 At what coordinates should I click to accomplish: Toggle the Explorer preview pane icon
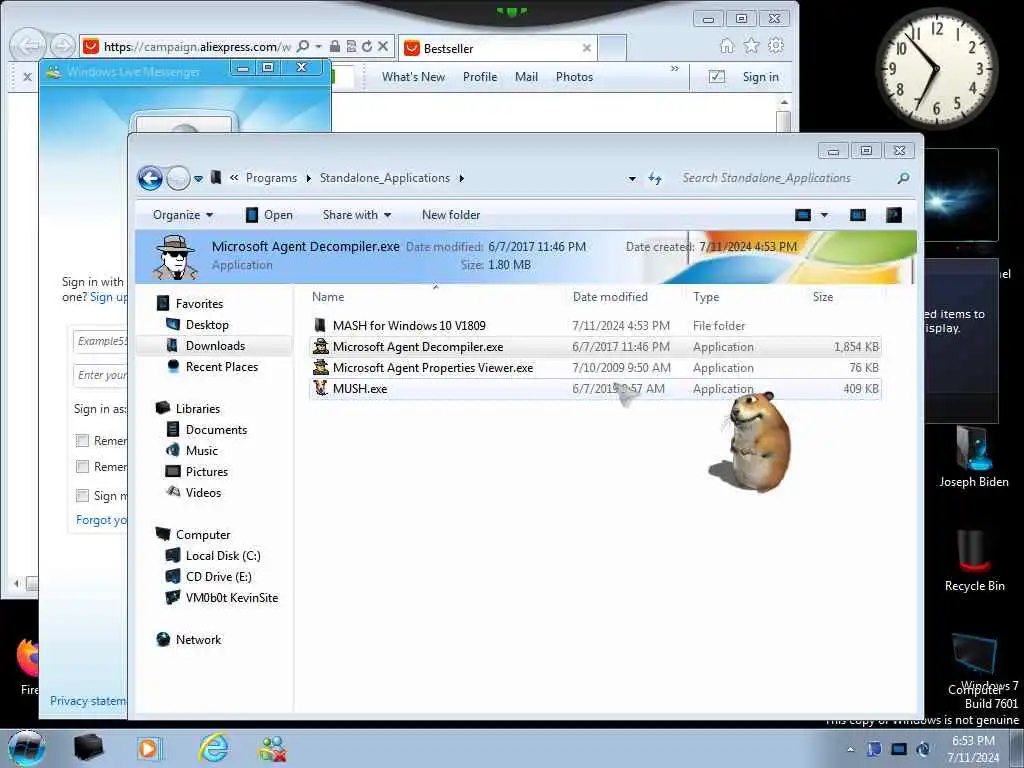tap(857, 215)
